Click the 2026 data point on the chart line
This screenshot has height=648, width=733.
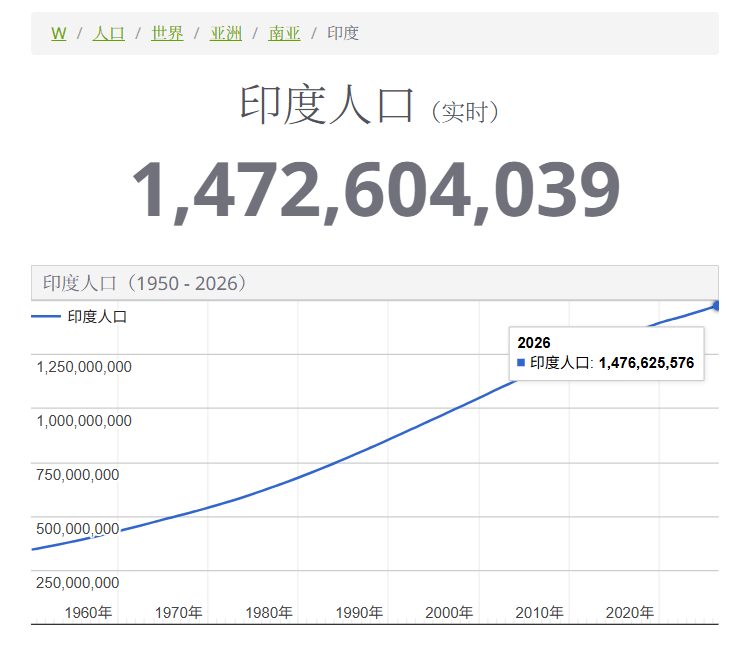pyautogui.click(x=716, y=305)
